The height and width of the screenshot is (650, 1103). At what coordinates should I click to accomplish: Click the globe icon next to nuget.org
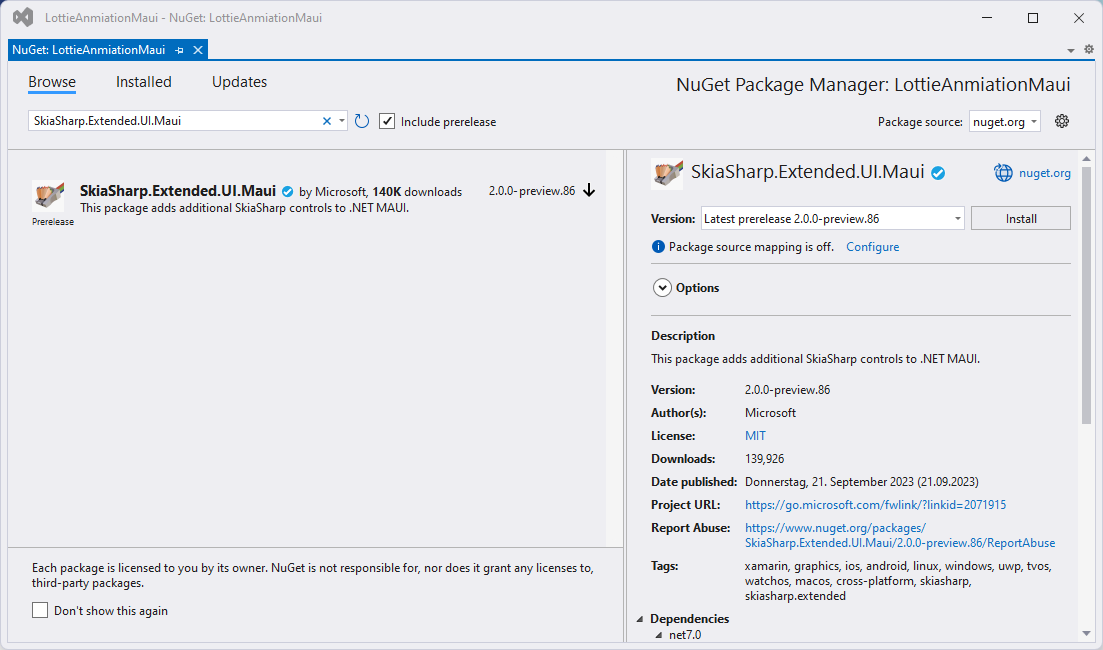(x=1003, y=173)
